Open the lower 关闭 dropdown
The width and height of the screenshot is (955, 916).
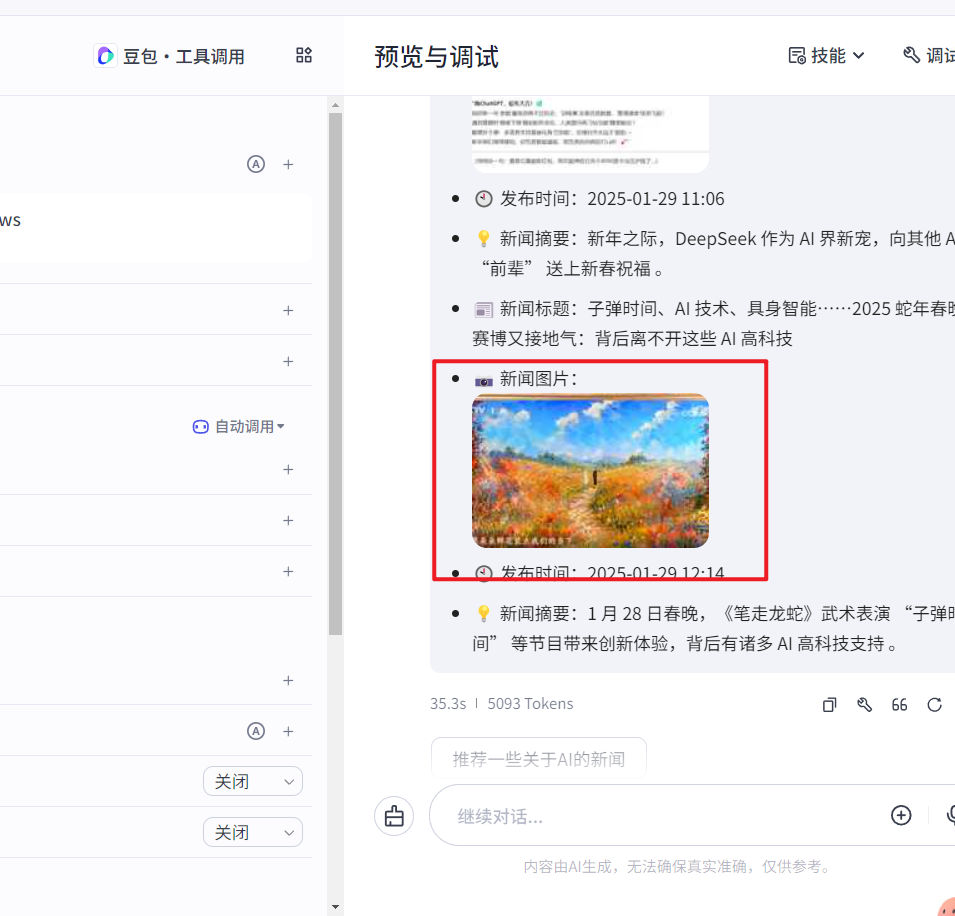[253, 832]
